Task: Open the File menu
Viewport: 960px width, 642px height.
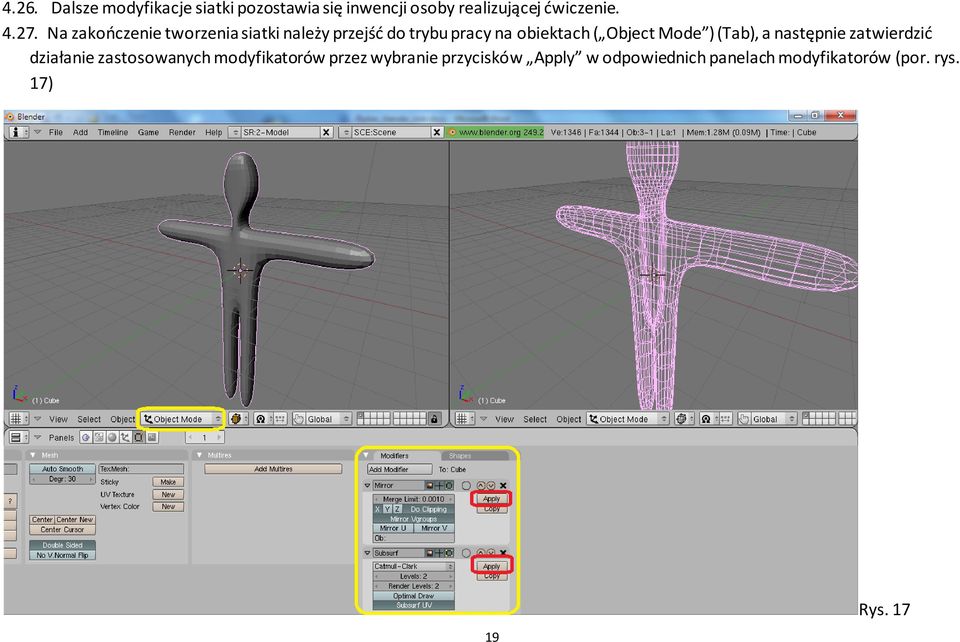Action: [x=56, y=132]
